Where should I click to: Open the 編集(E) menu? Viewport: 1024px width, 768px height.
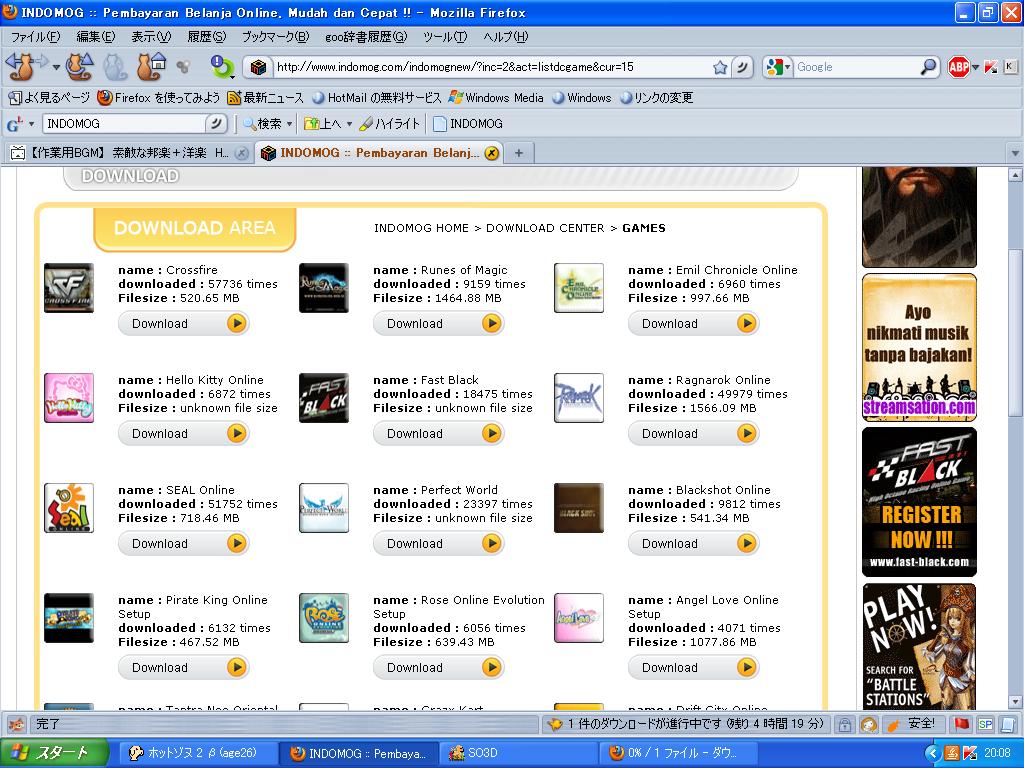pyautogui.click(x=95, y=37)
